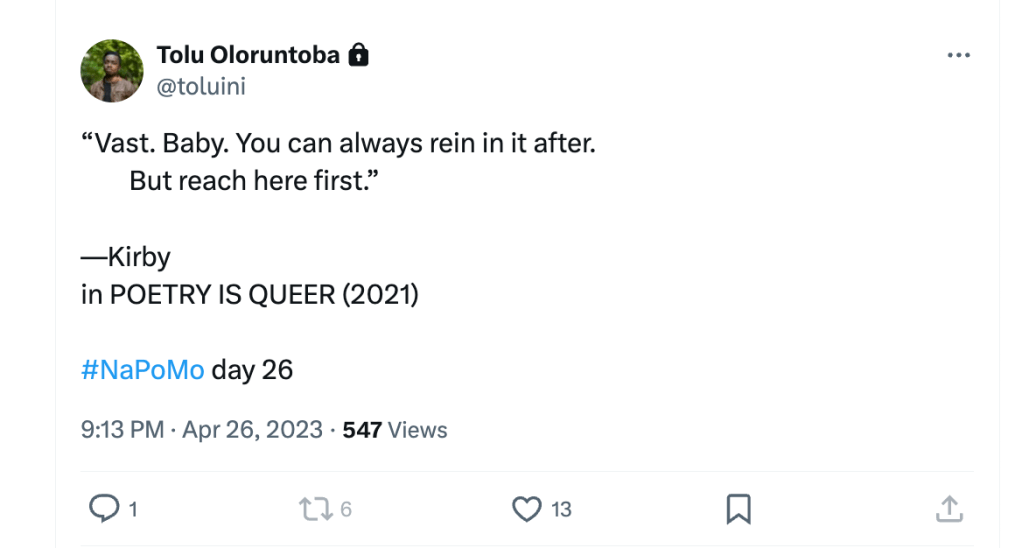This screenshot has height=548, width=1022.
Task: View the 547 Views analytics
Action: click(x=395, y=430)
